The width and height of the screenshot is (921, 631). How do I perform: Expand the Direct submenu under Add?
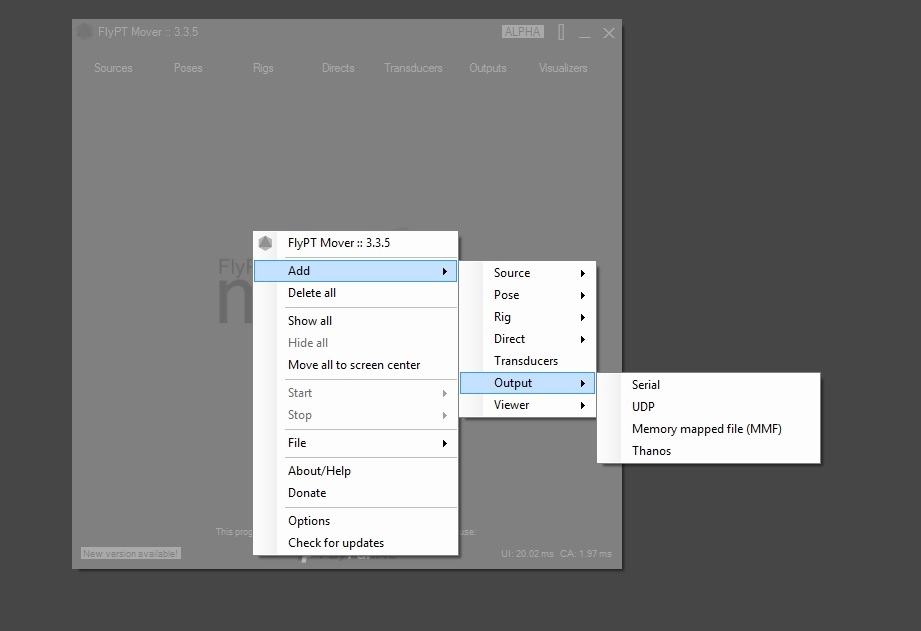click(x=527, y=339)
